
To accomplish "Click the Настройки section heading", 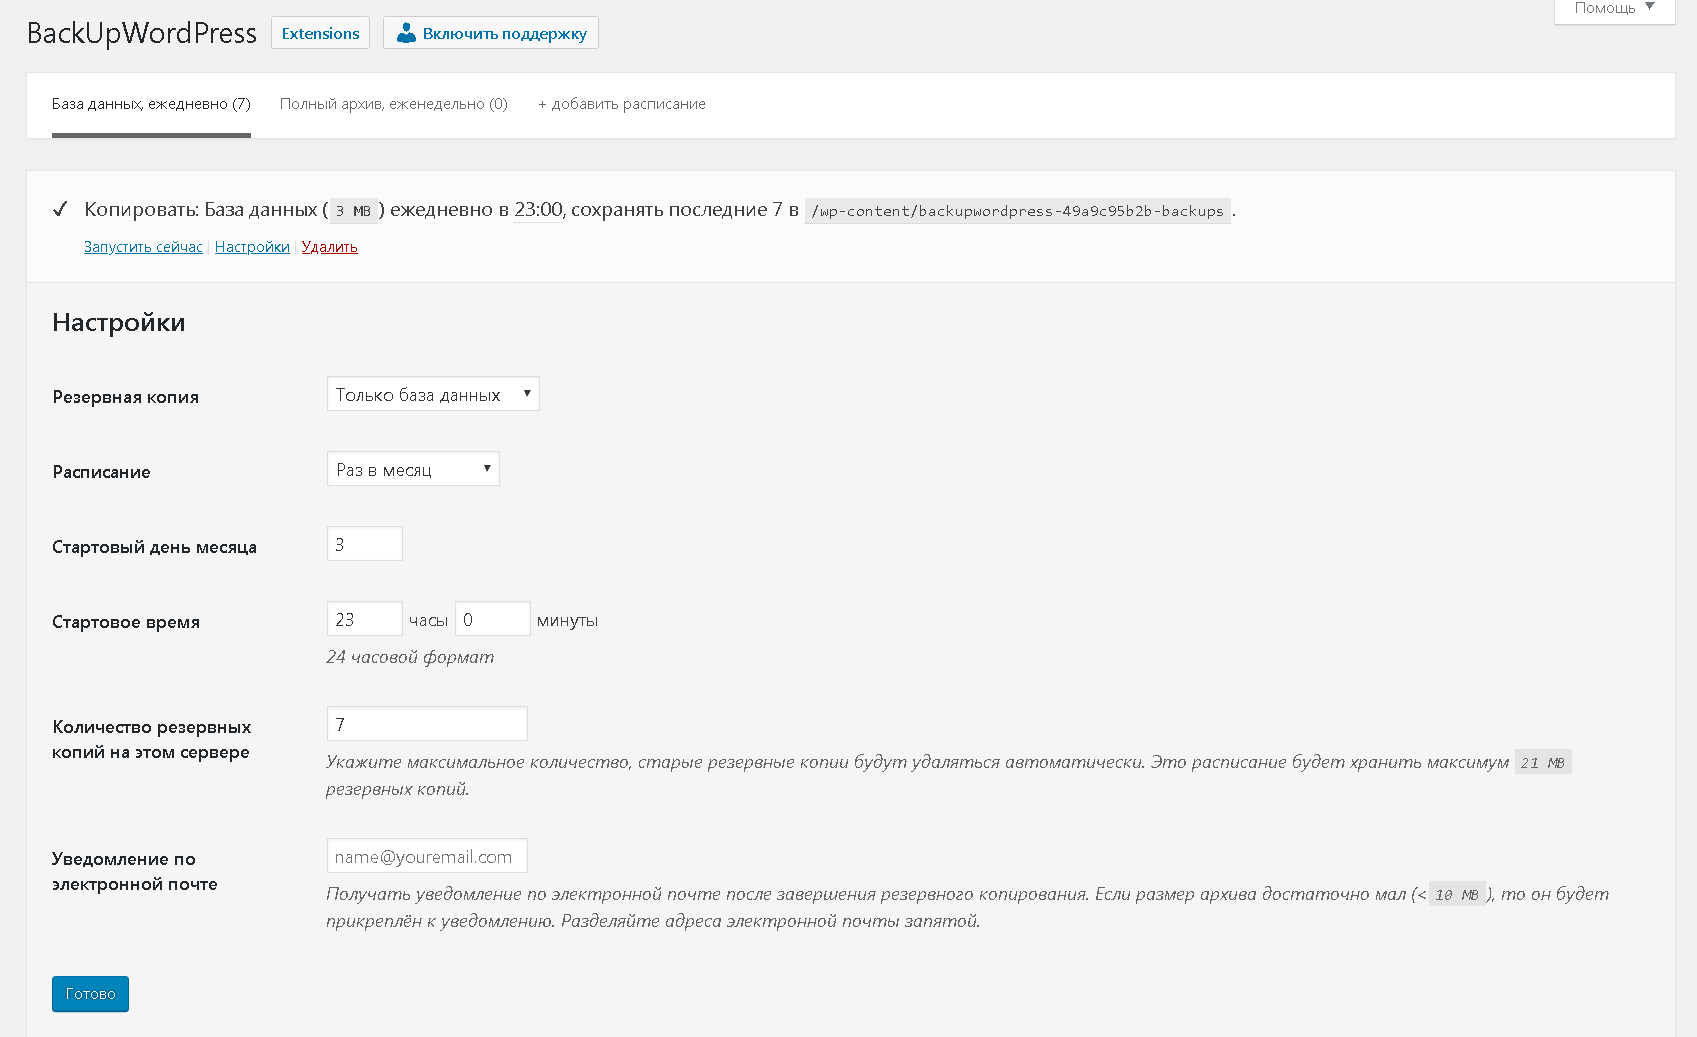I will click(119, 322).
